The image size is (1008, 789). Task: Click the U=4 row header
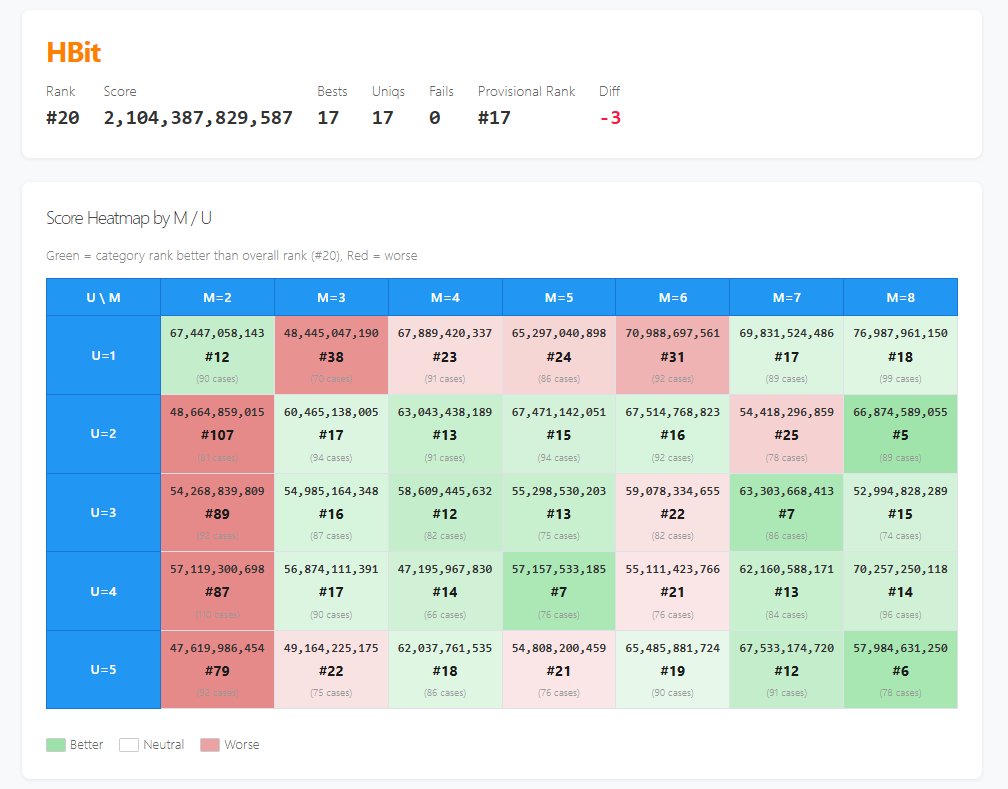pyautogui.click(x=104, y=591)
